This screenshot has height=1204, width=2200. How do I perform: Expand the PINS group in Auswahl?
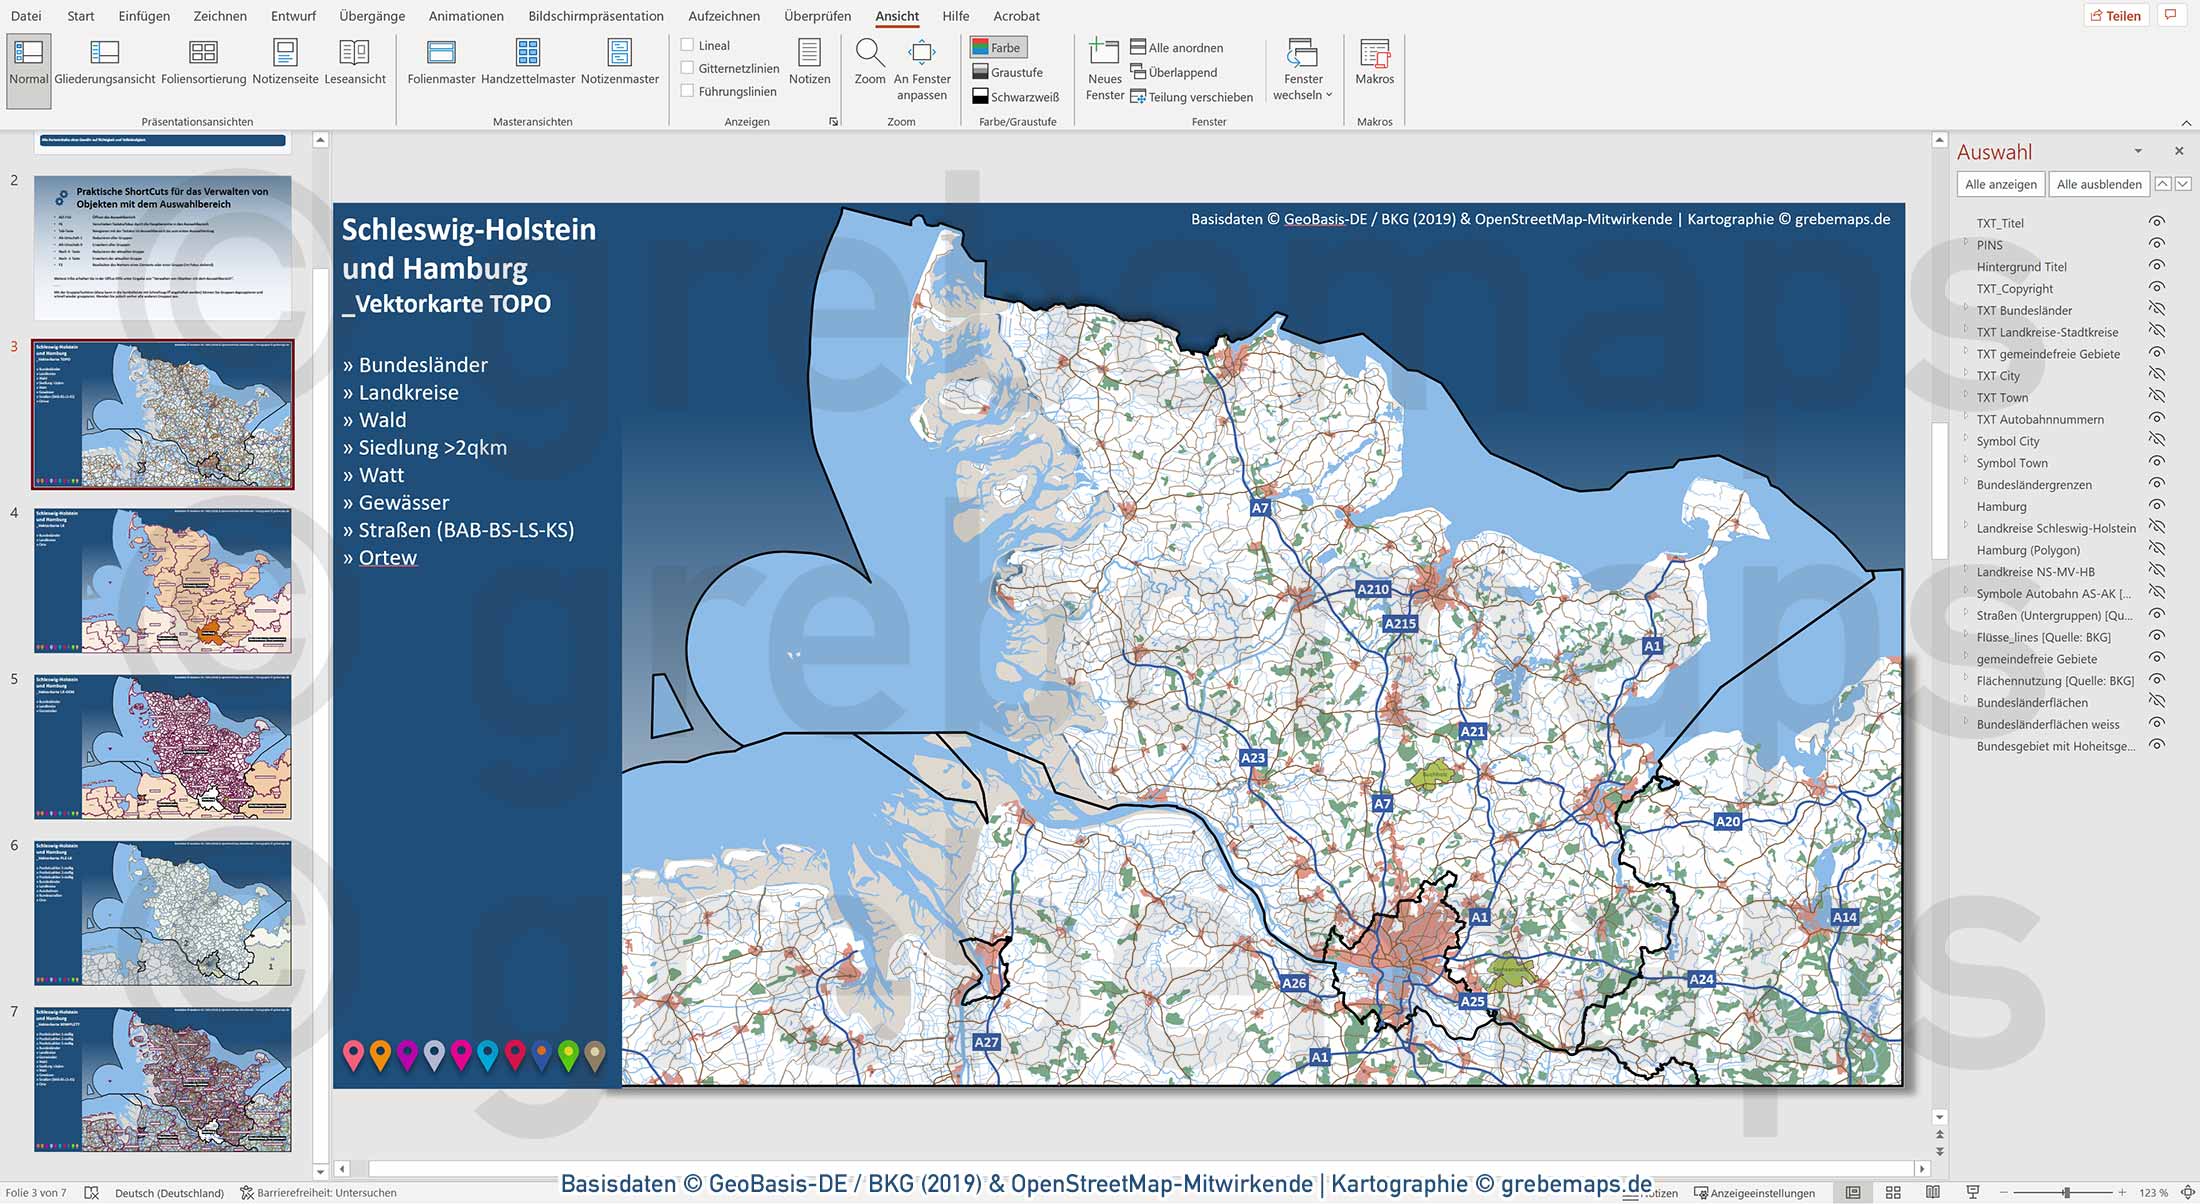1965,244
